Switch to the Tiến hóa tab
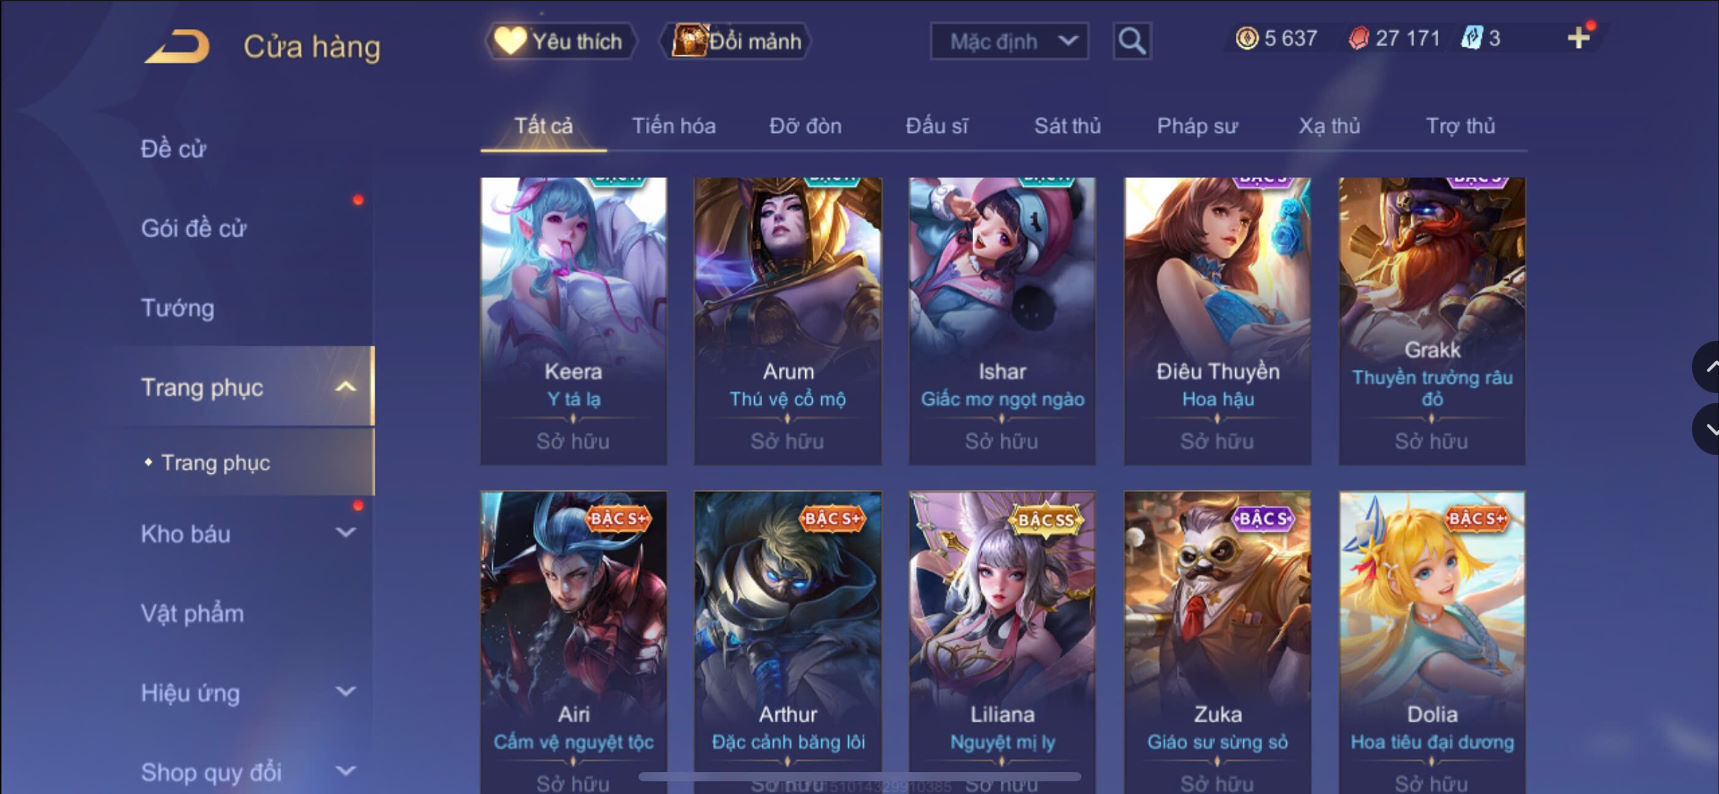This screenshot has height=794, width=1719. [674, 126]
